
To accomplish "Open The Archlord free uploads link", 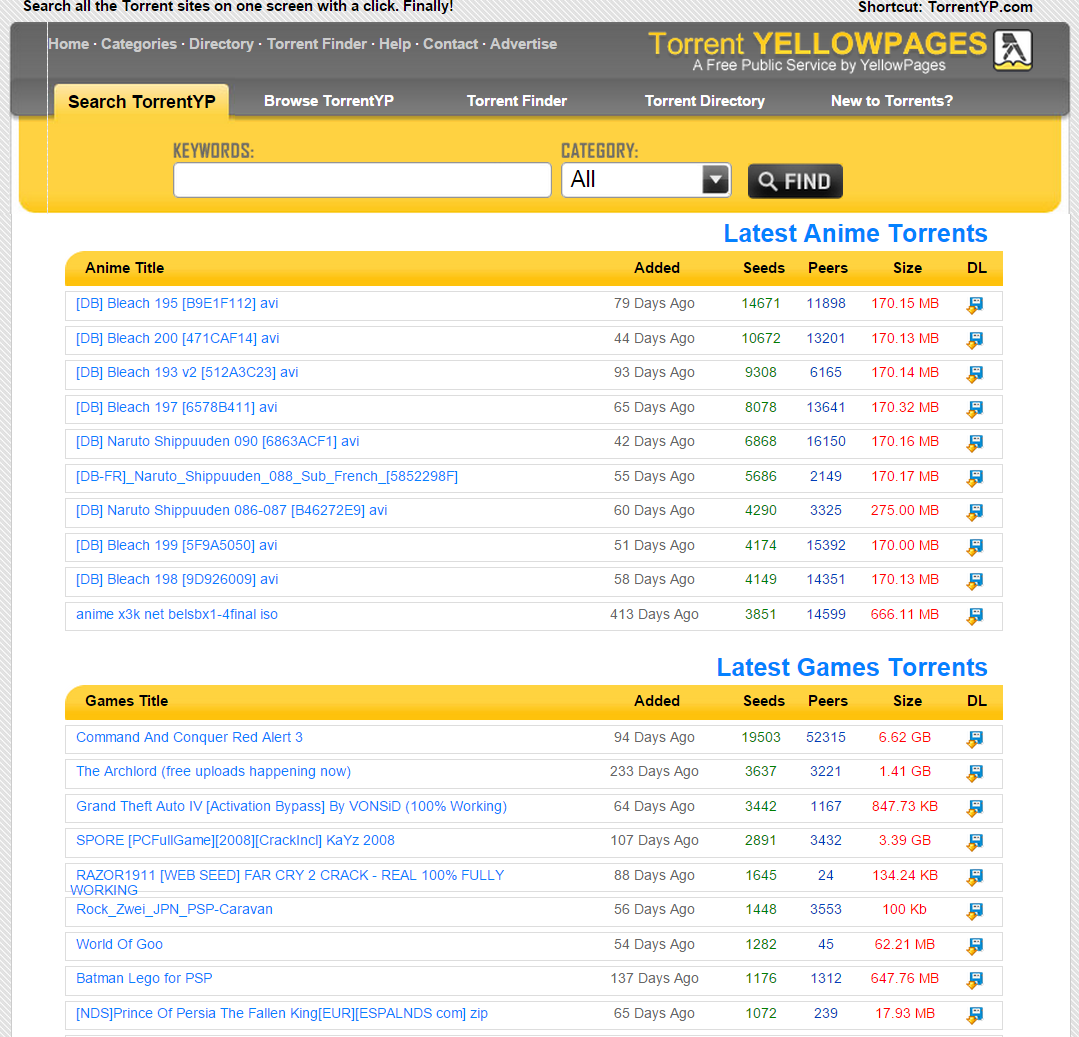I will pos(213,771).
